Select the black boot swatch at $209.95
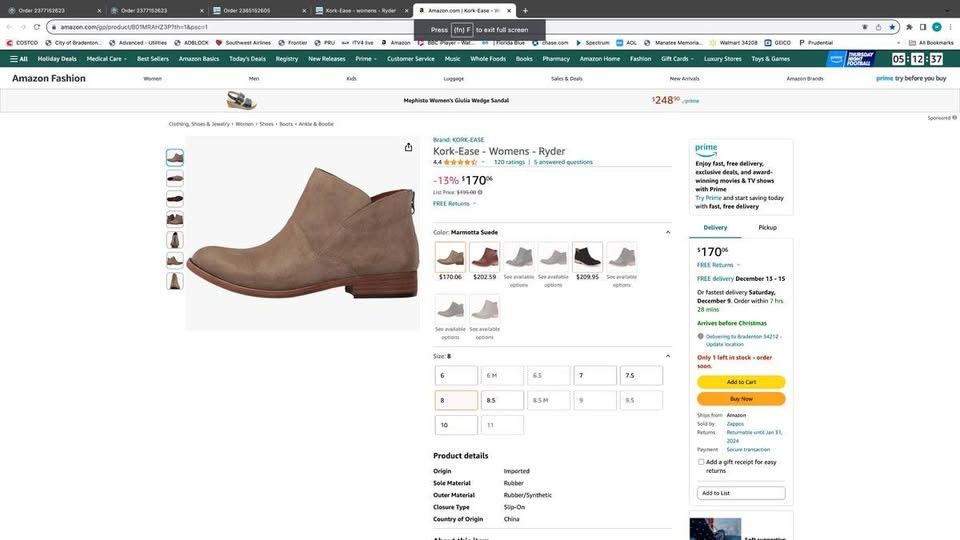 coord(587,257)
